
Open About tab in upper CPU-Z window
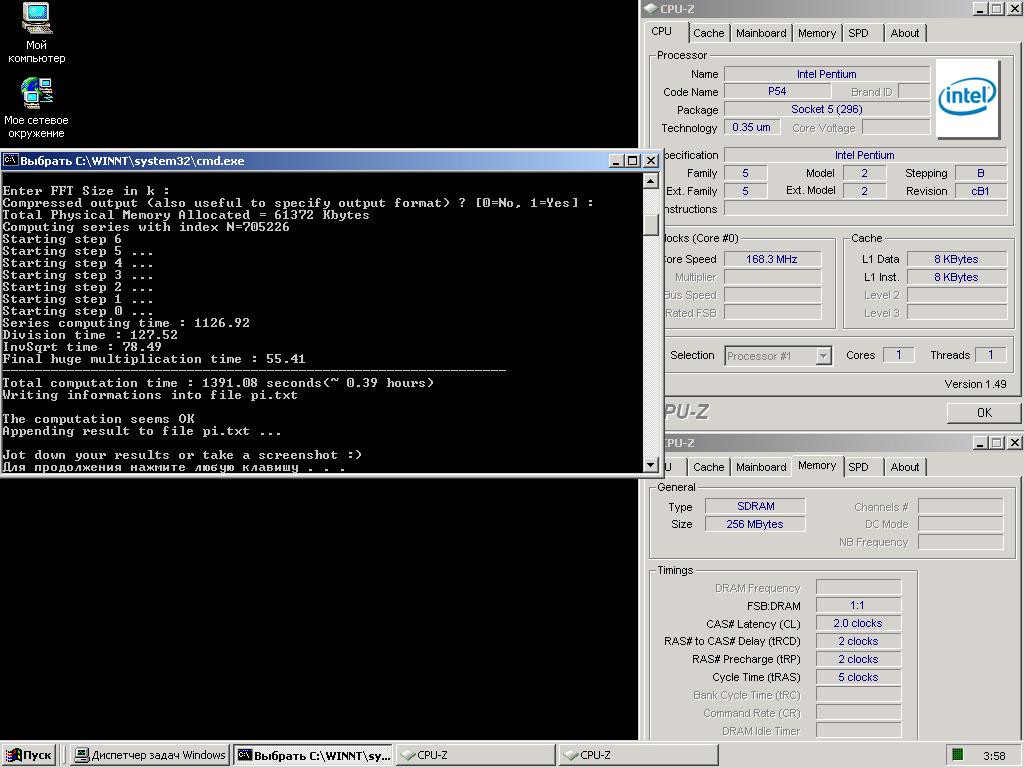904,33
